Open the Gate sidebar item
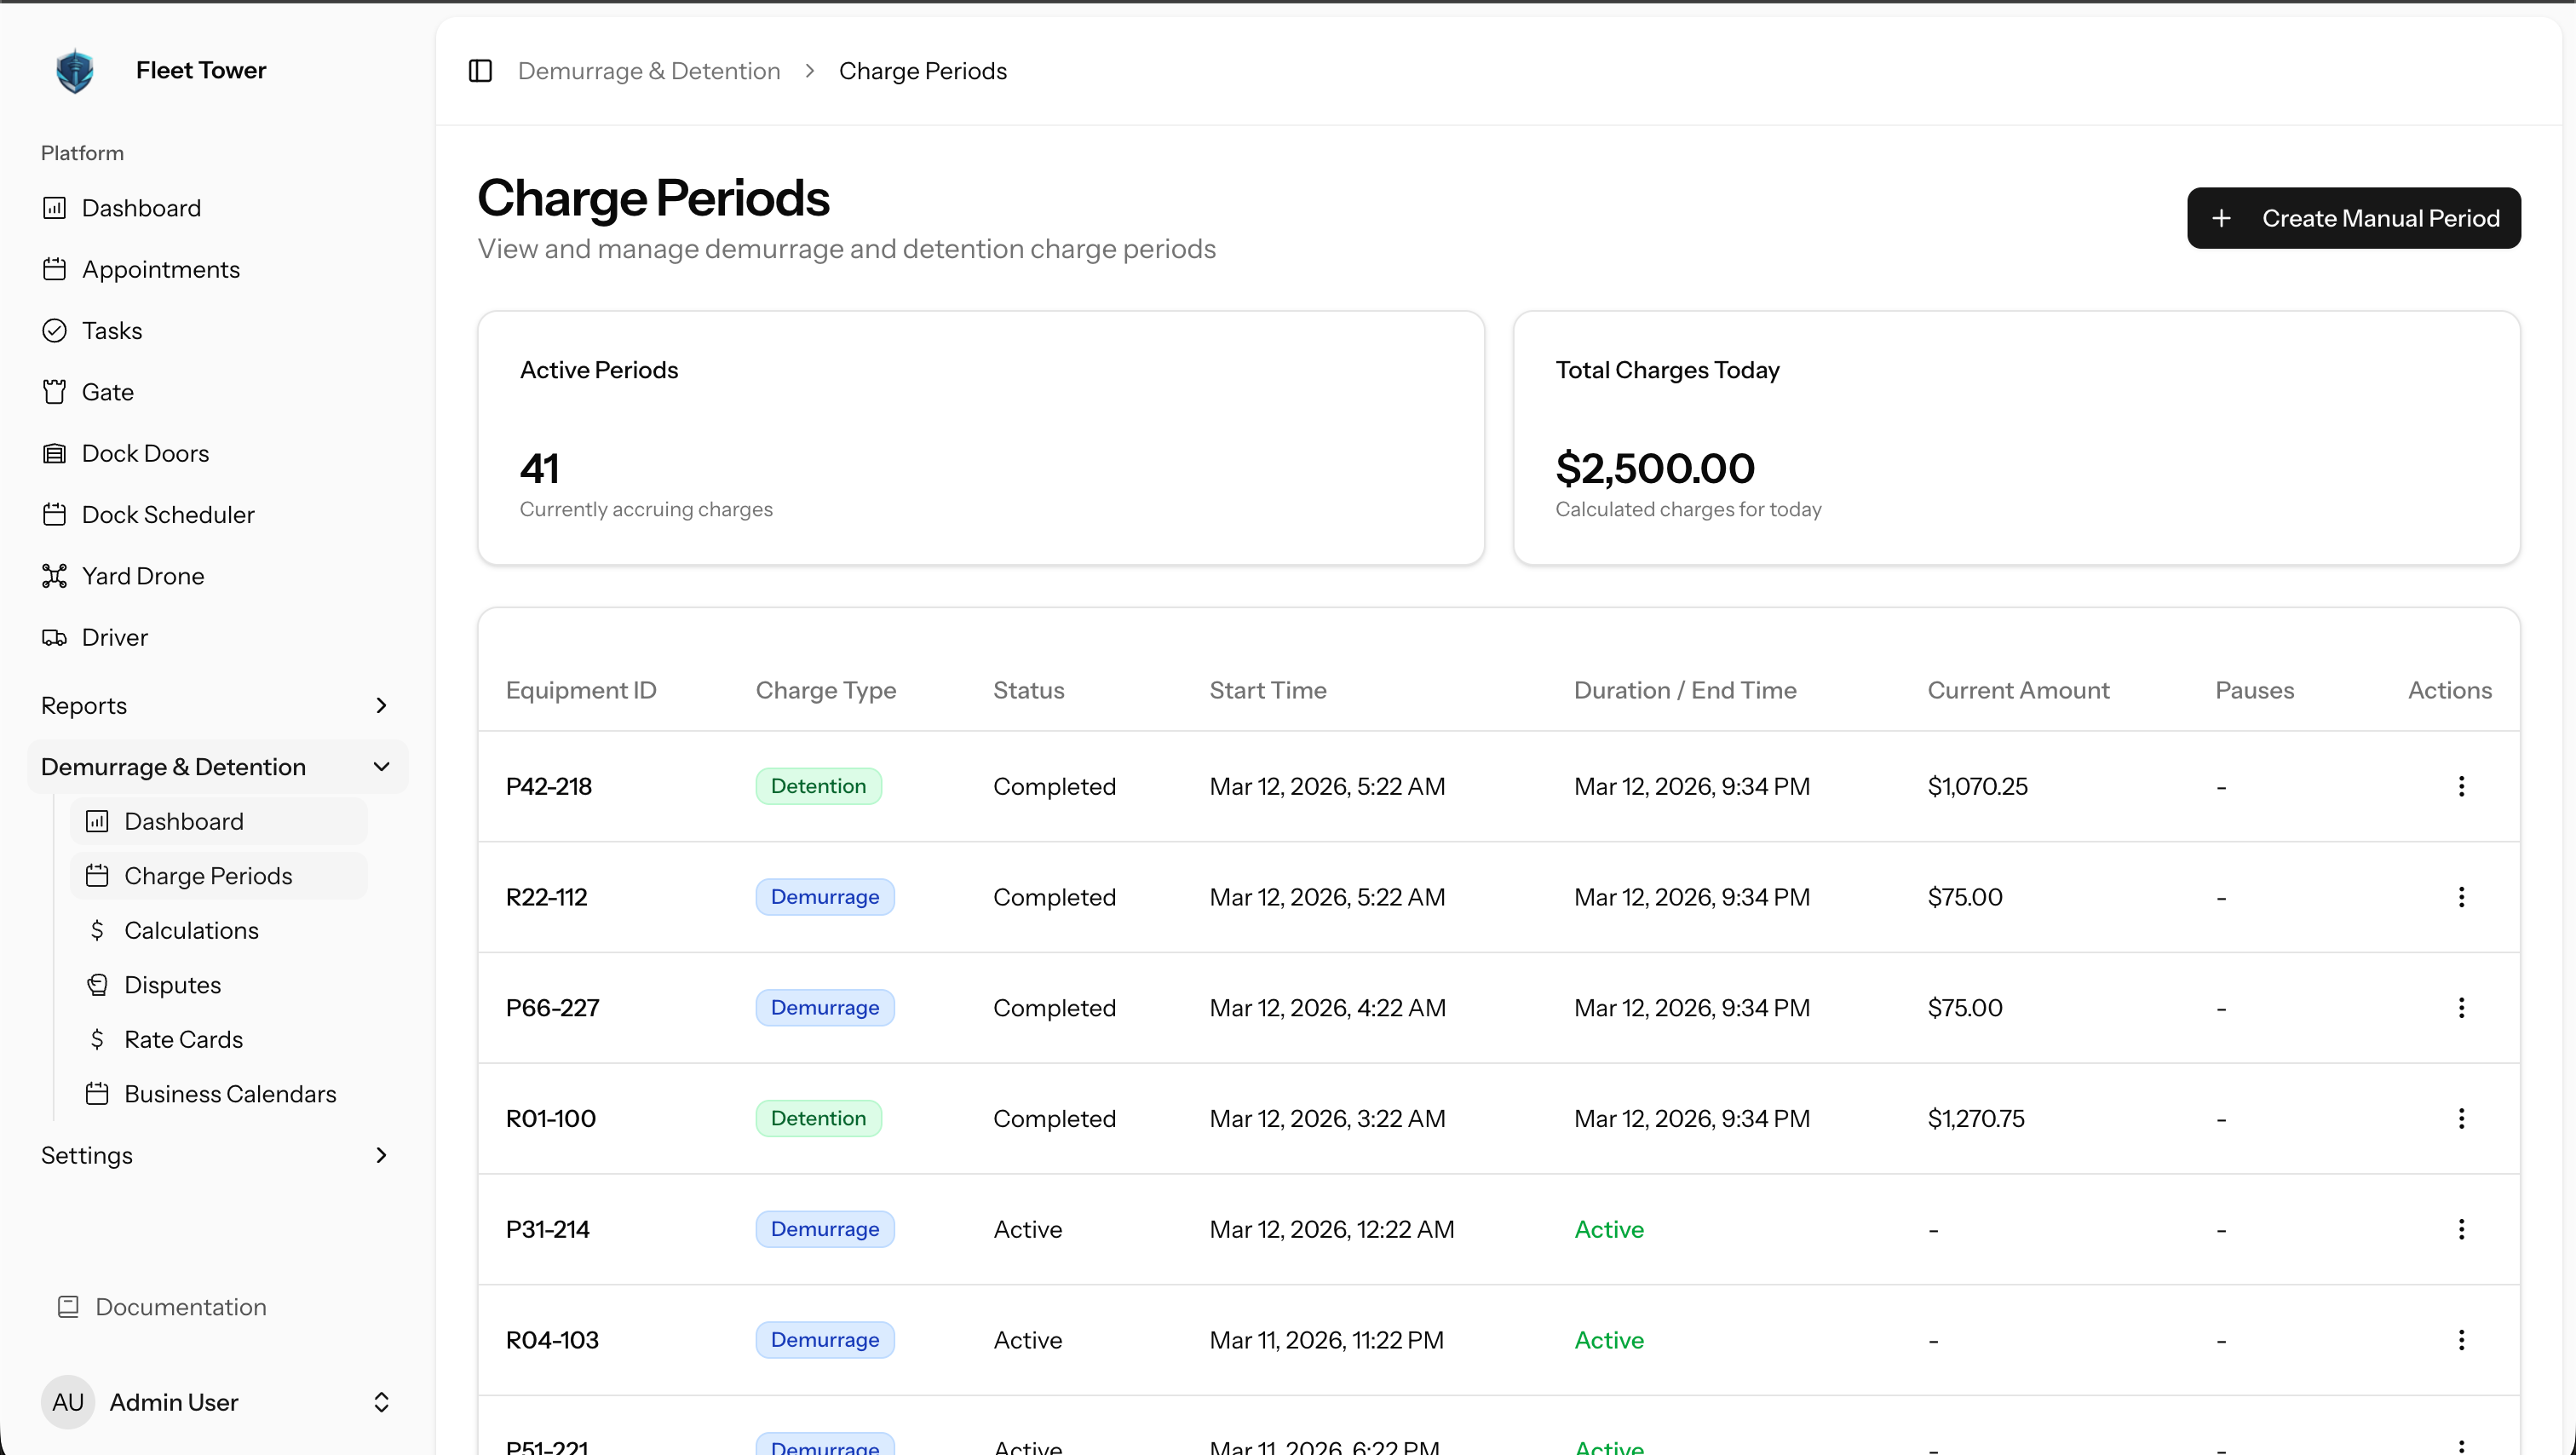The image size is (2576, 1455). pos(107,392)
